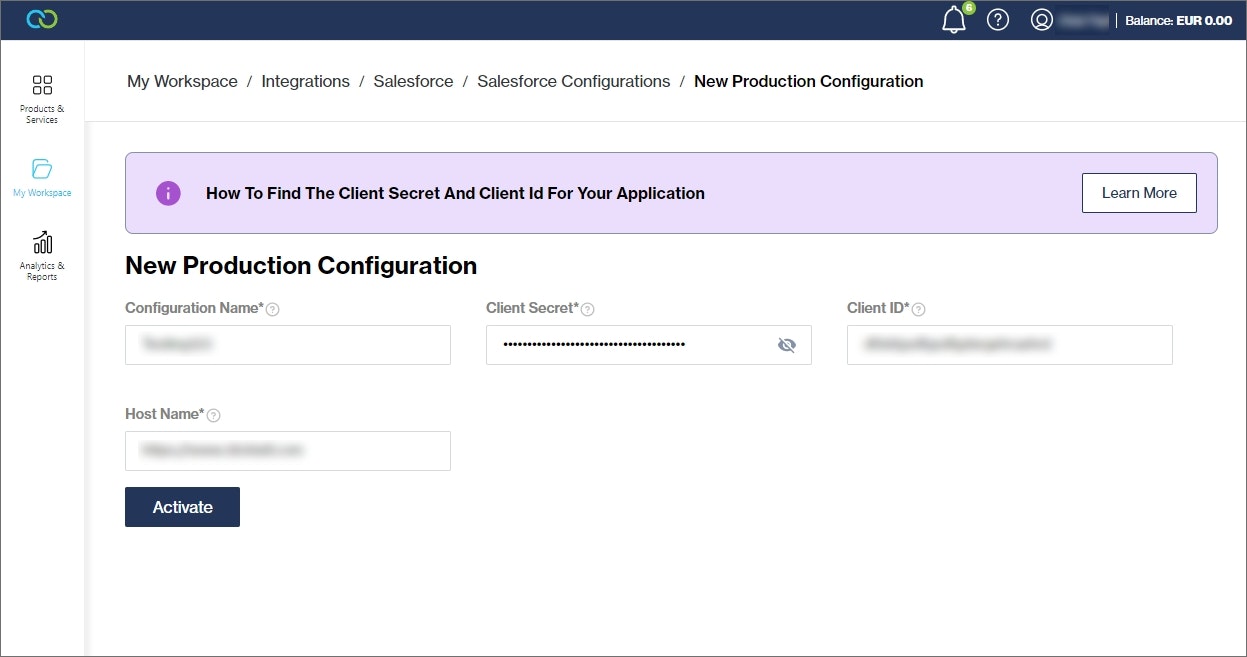Focus the Client Secret input field
Viewport: 1247px width, 657px height.
point(649,345)
